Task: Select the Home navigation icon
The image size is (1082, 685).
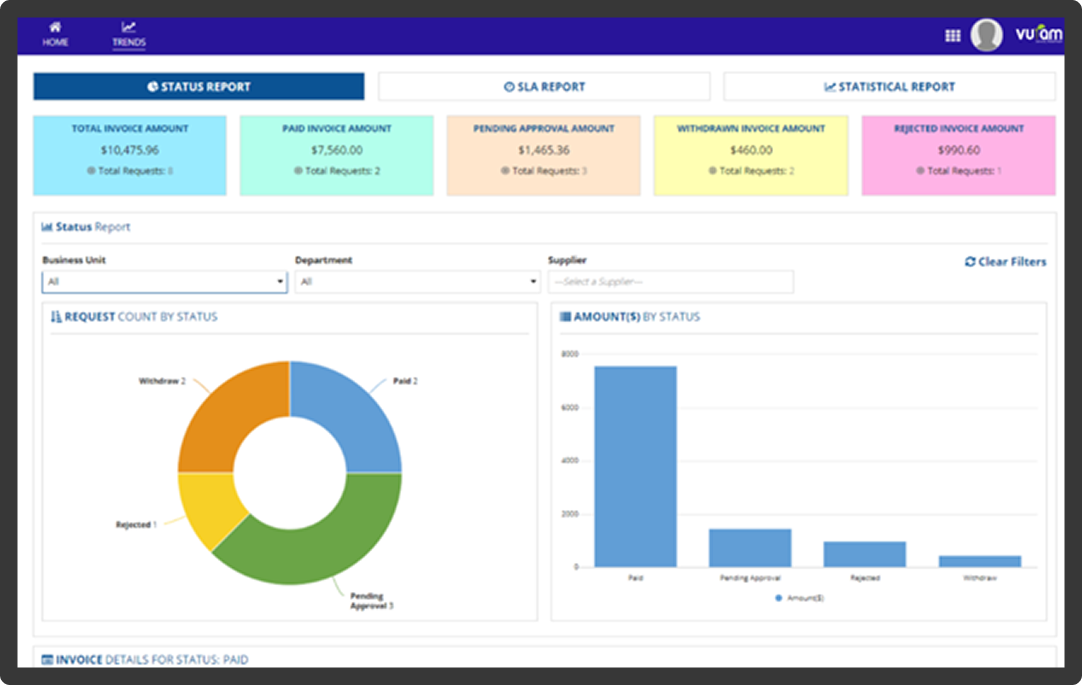Action: 55,27
